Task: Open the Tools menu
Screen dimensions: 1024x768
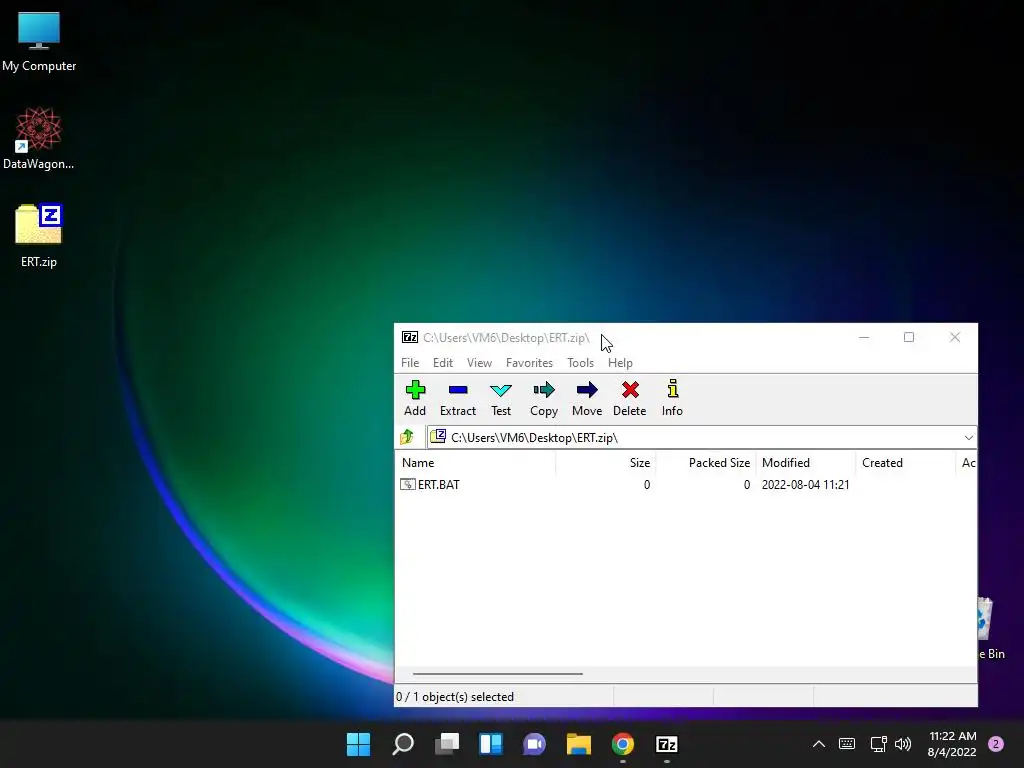Action: (x=580, y=362)
